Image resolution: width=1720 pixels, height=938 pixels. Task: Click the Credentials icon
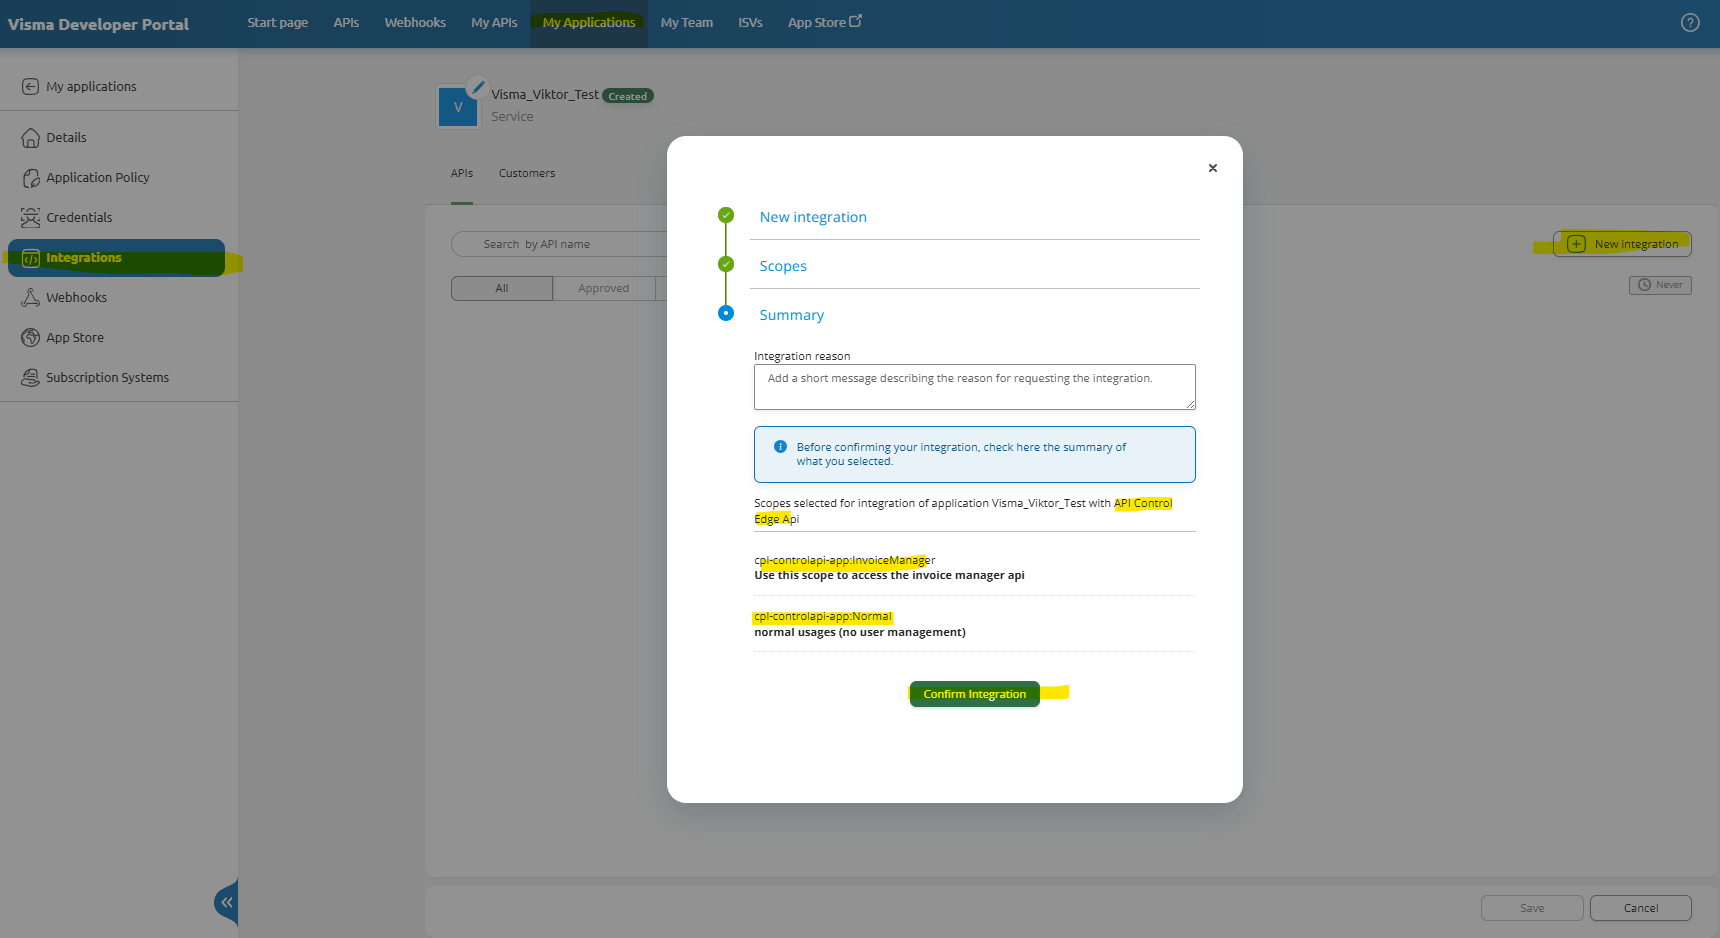30,218
